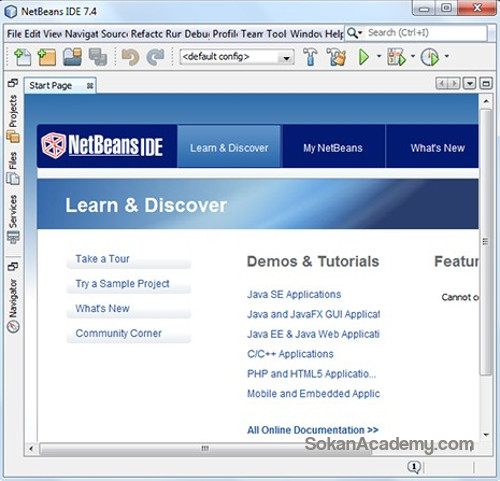Run project with the green play icon
The height and width of the screenshot is (481, 500).
click(x=364, y=57)
